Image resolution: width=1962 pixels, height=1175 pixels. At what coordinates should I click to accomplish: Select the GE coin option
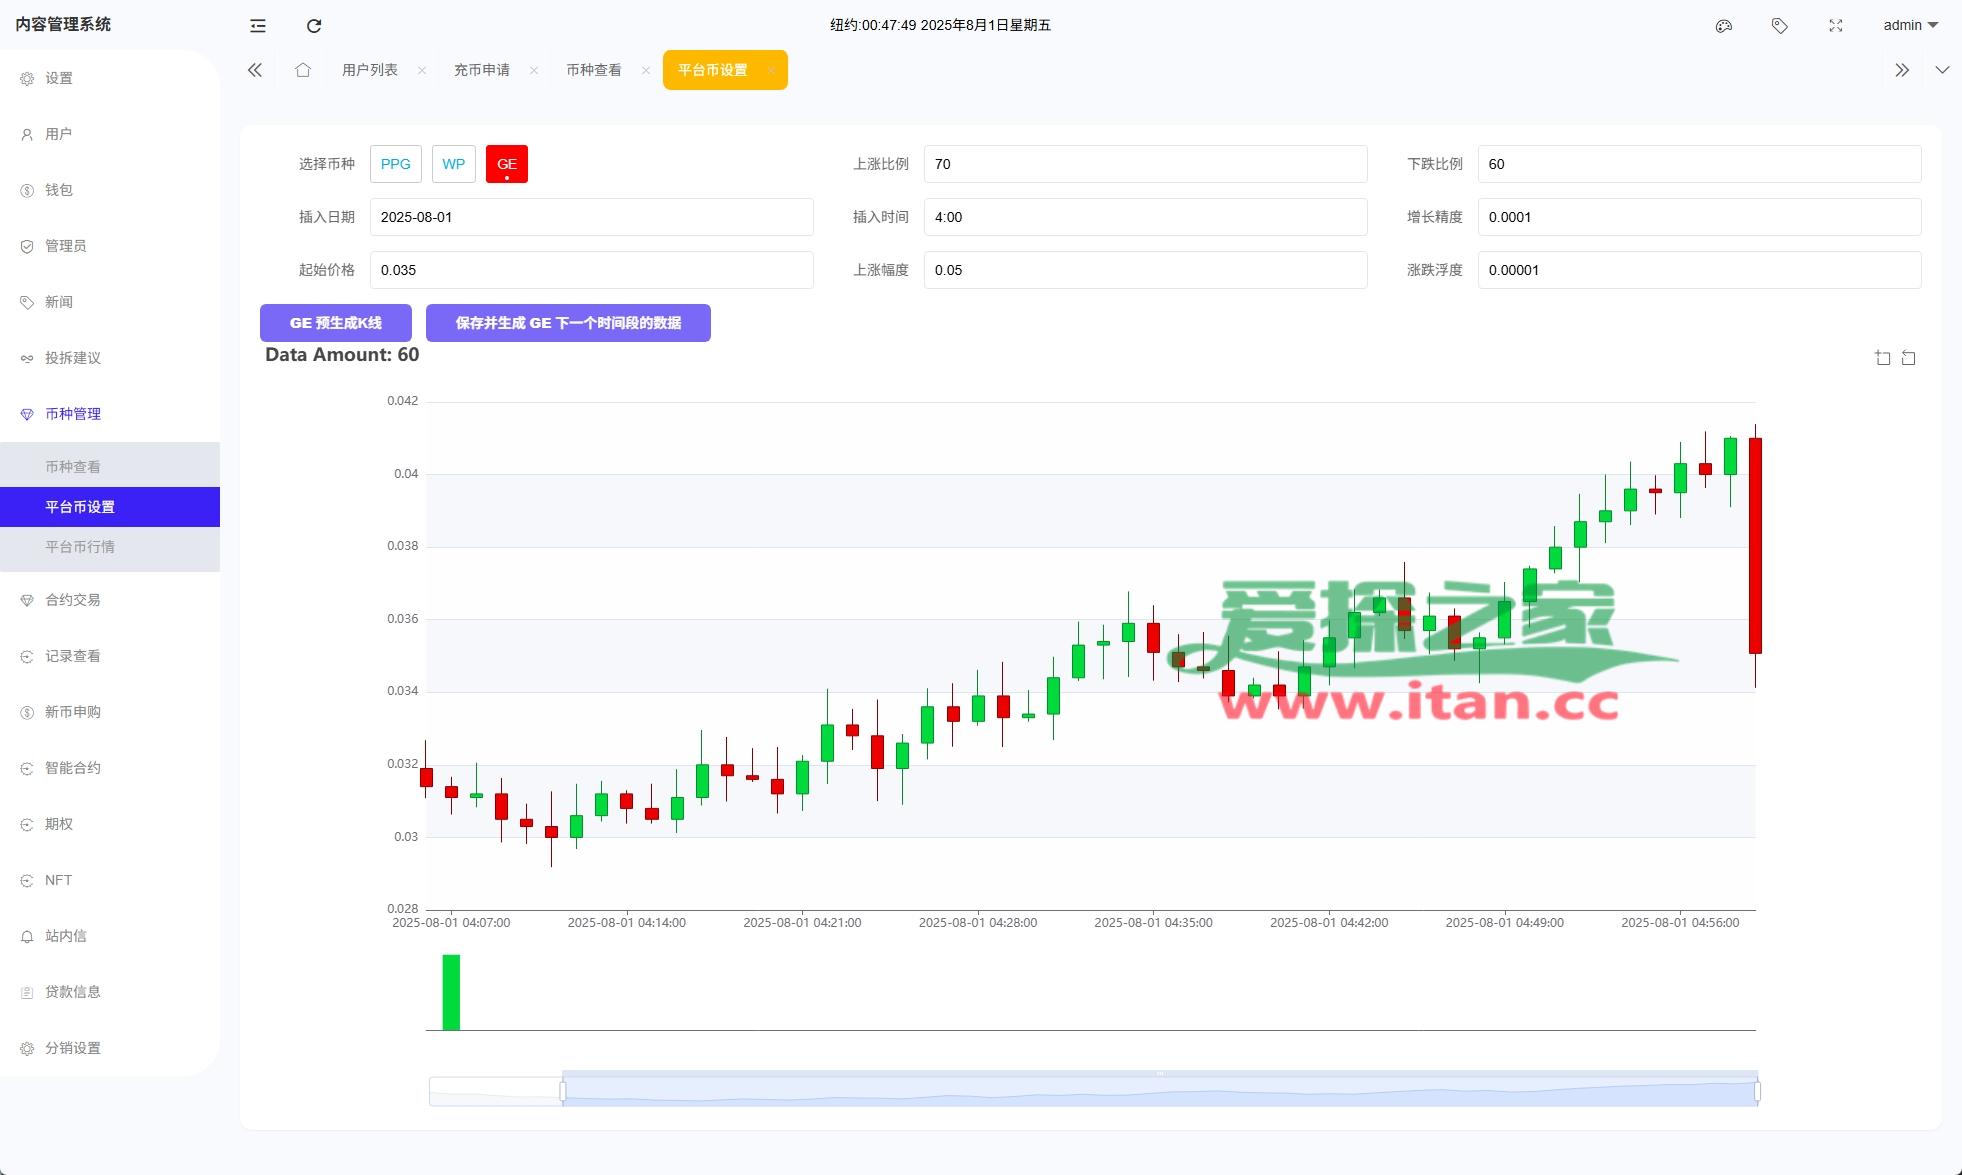click(x=506, y=164)
